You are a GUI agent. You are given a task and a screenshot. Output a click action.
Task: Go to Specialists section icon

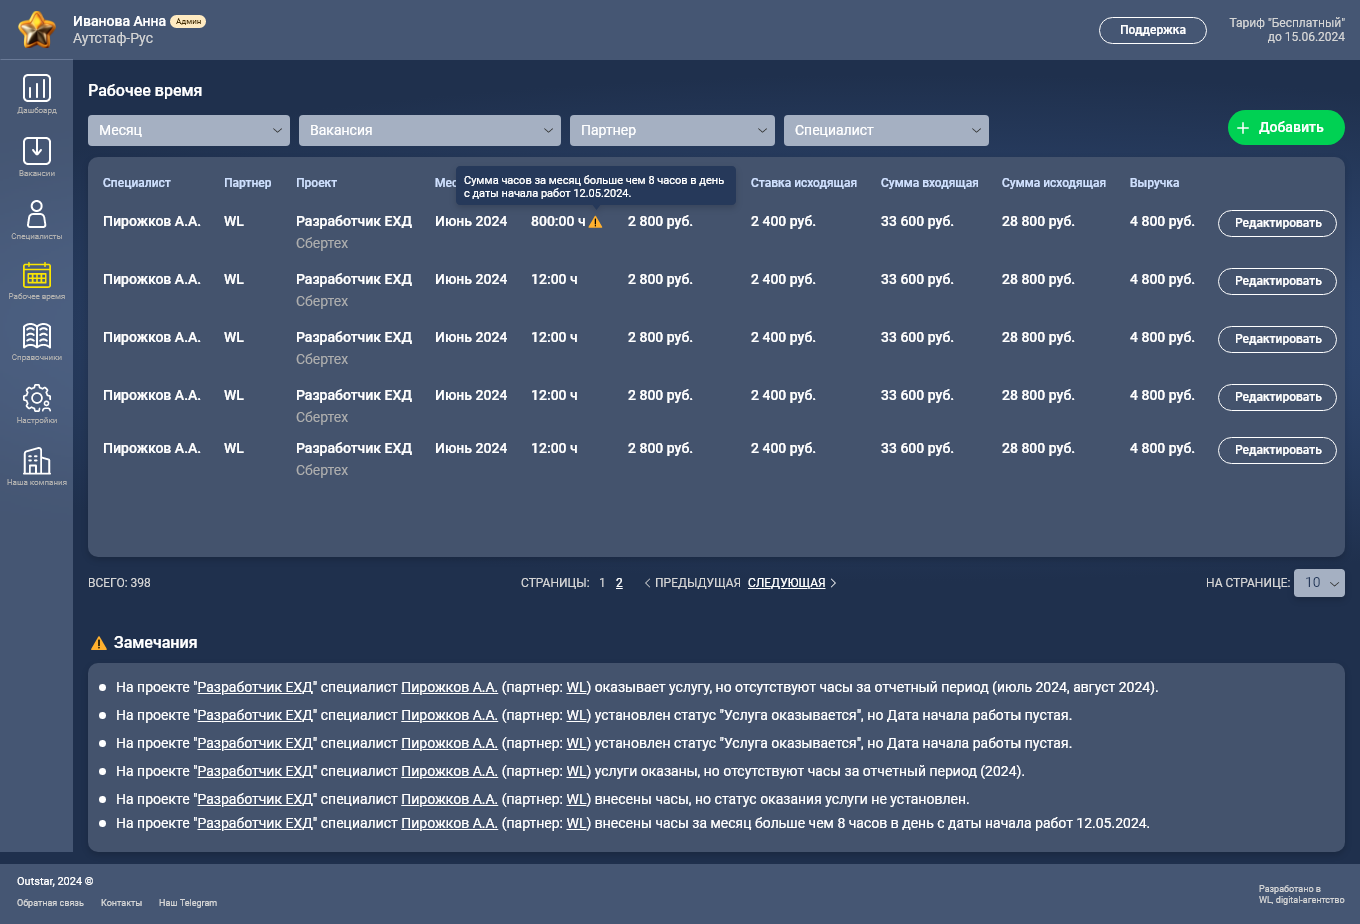(36, 214)
